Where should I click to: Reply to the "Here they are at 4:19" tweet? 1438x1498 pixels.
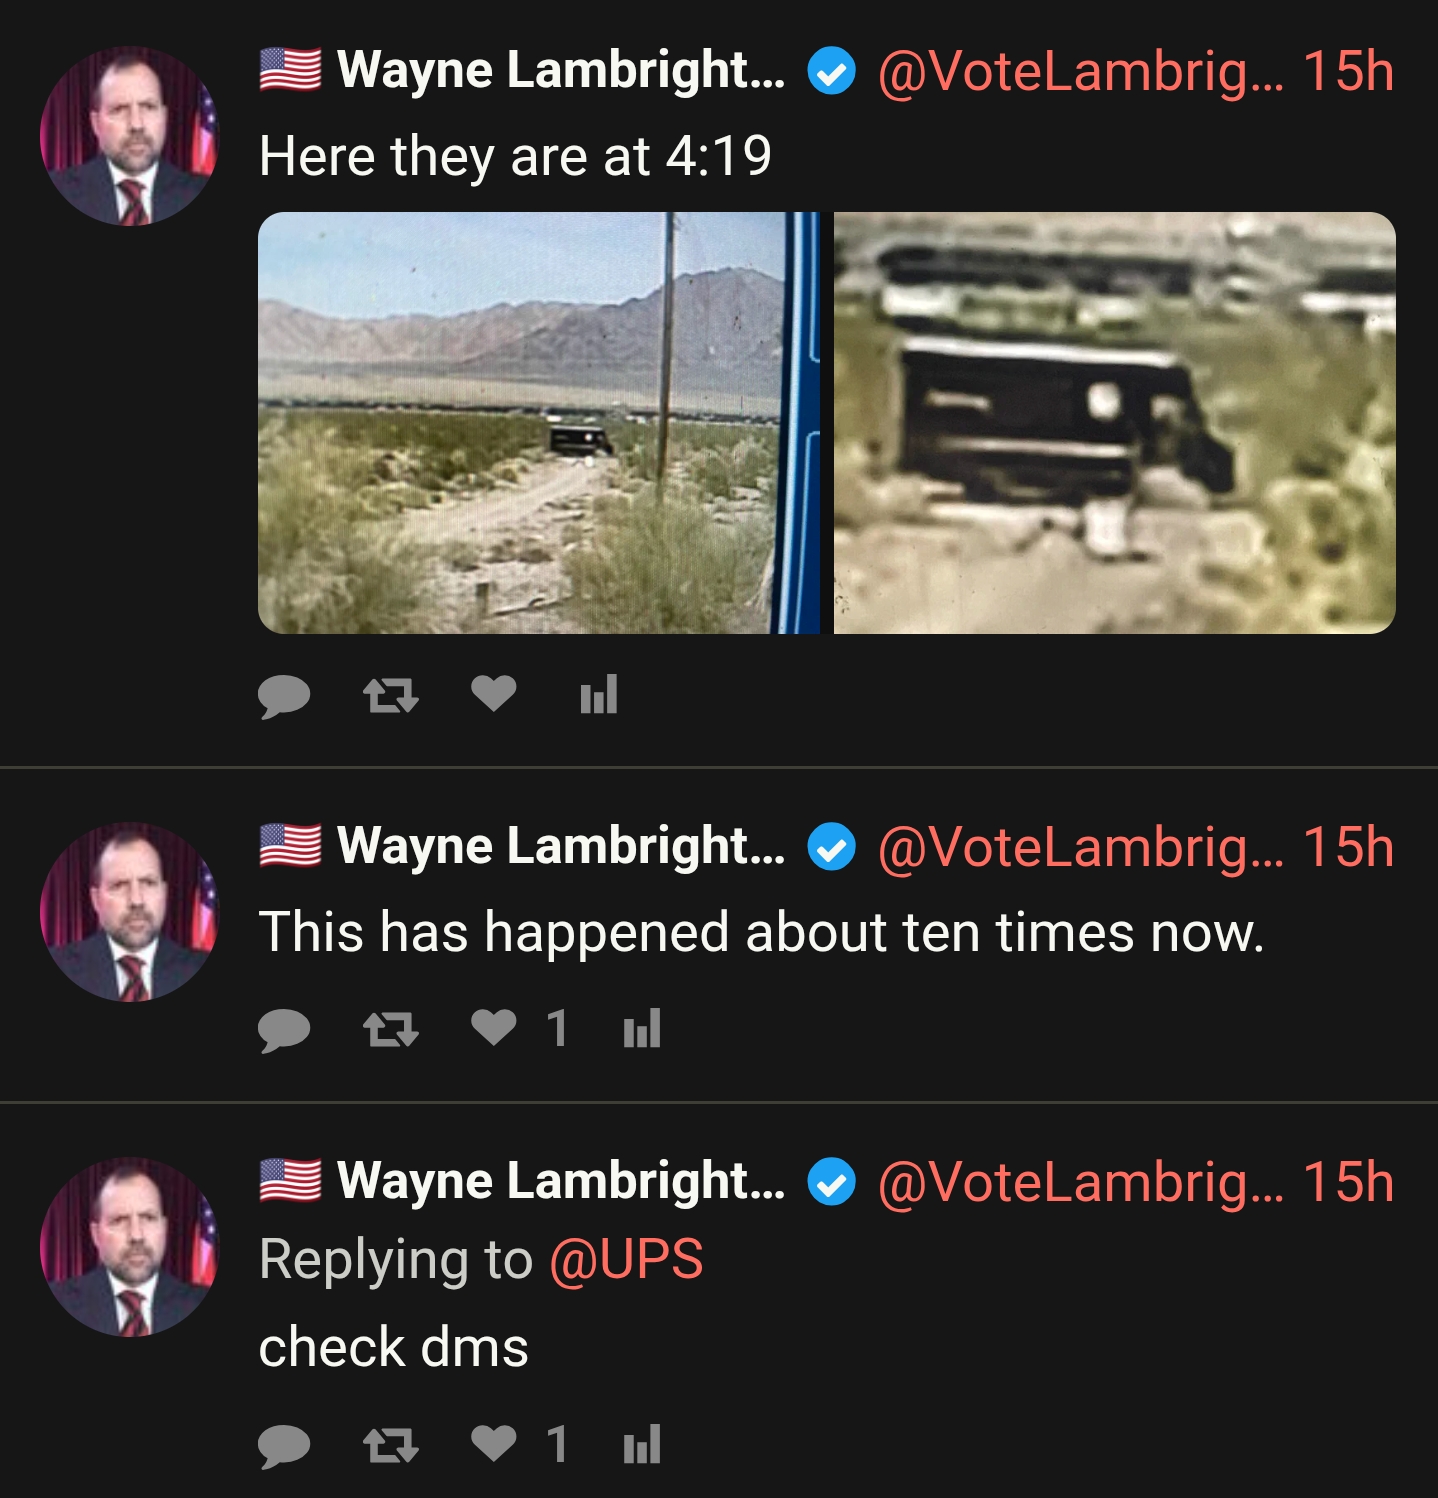pyautogui.click(x=284, y=696)
